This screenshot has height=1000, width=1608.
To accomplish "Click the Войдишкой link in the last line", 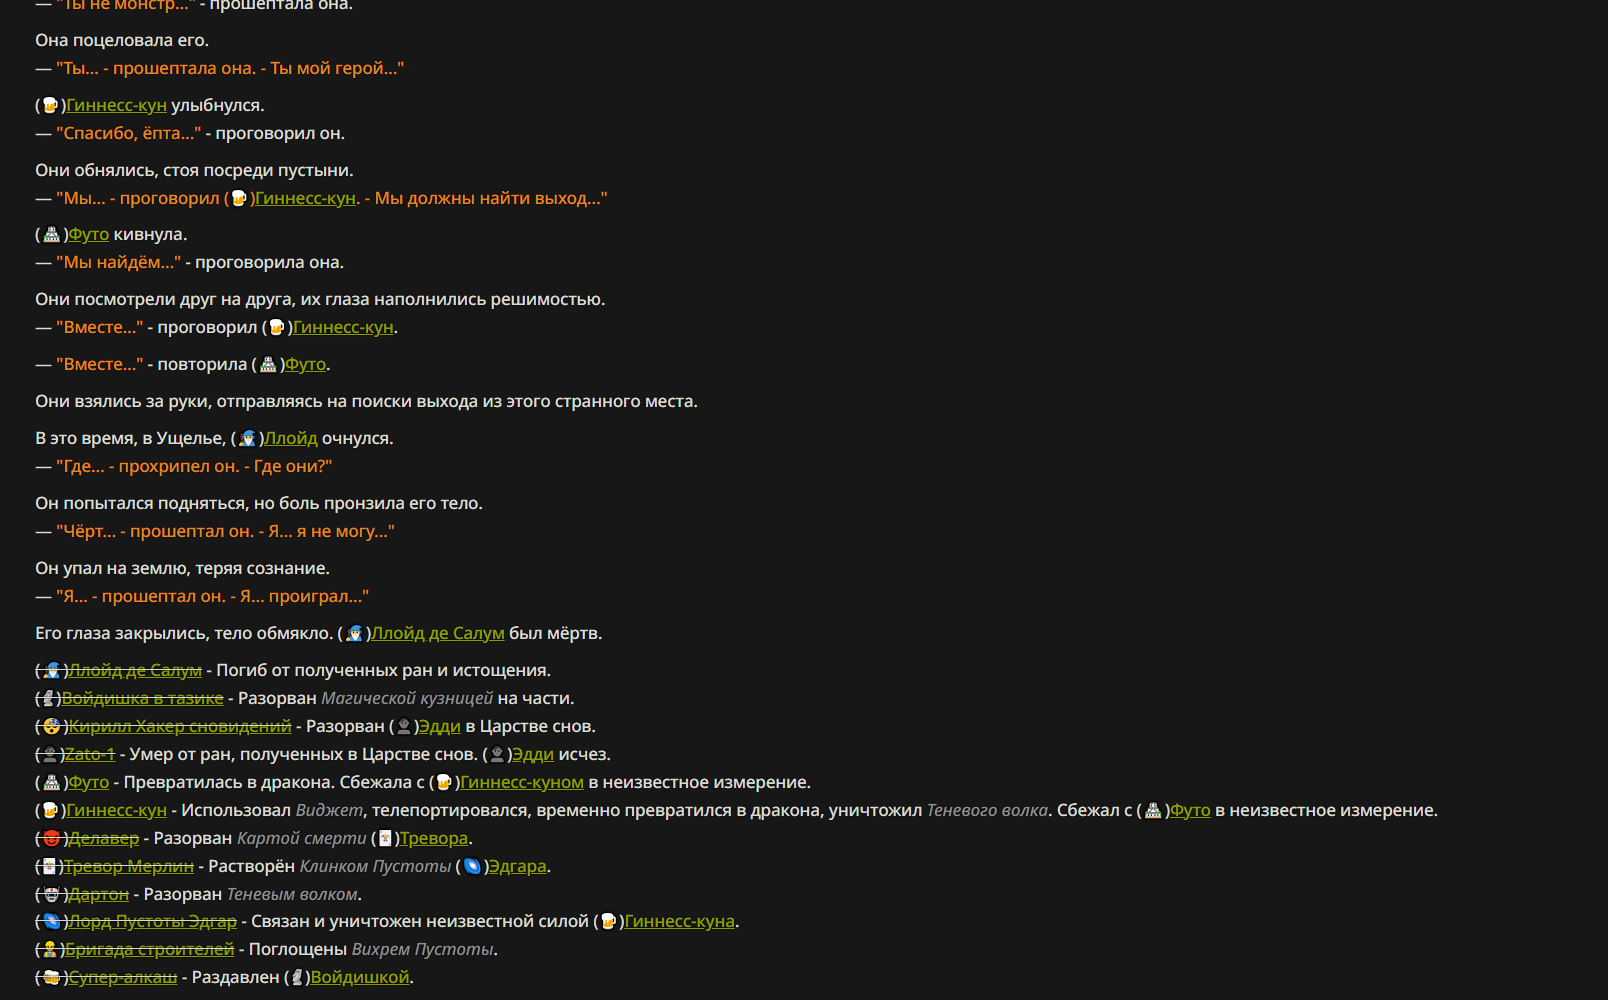I will pos(360,977).
